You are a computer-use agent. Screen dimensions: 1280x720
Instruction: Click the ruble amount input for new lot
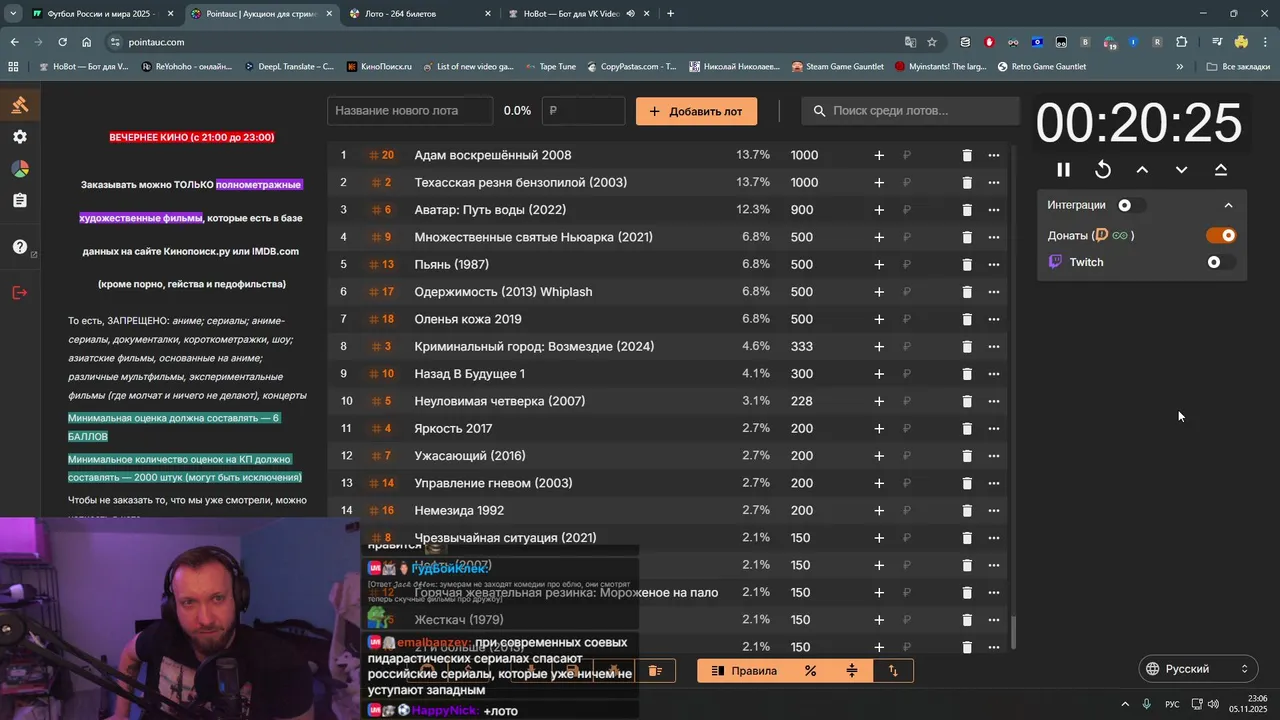tap(583, 111)
